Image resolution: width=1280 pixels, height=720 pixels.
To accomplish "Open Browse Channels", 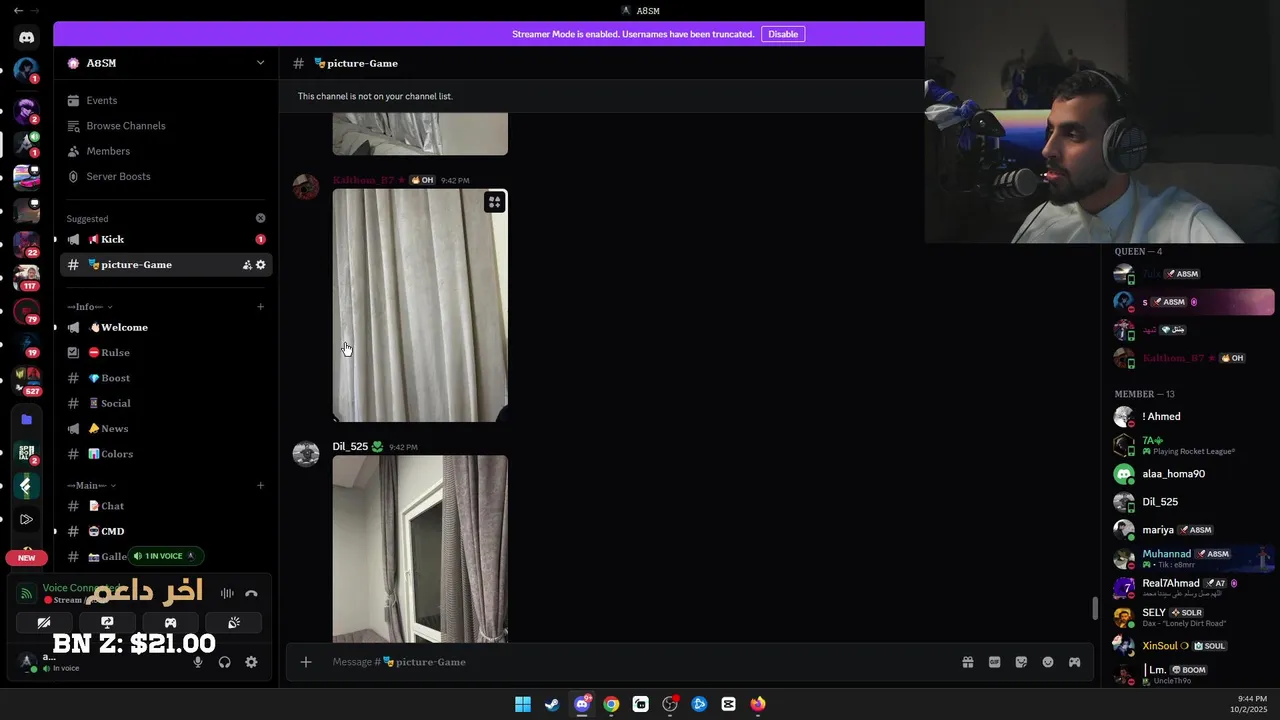I will click(166, 126).
